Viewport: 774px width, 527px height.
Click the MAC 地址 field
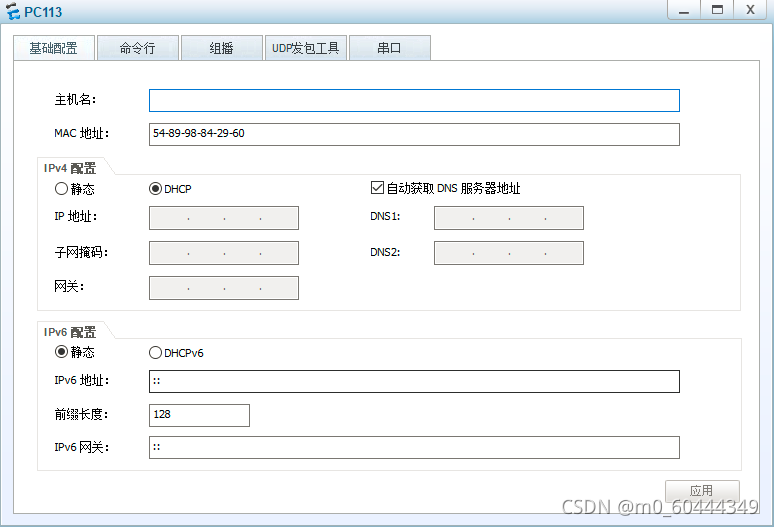414,134
